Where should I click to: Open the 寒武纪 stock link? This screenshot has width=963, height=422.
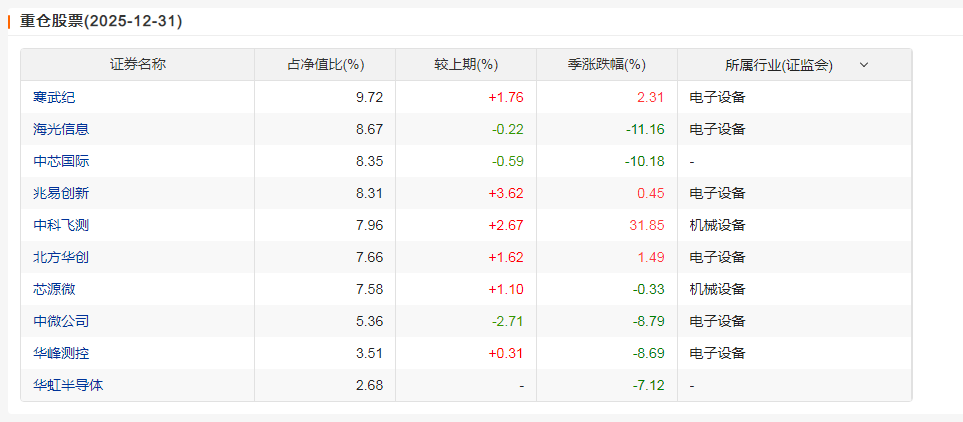[54, 97]
